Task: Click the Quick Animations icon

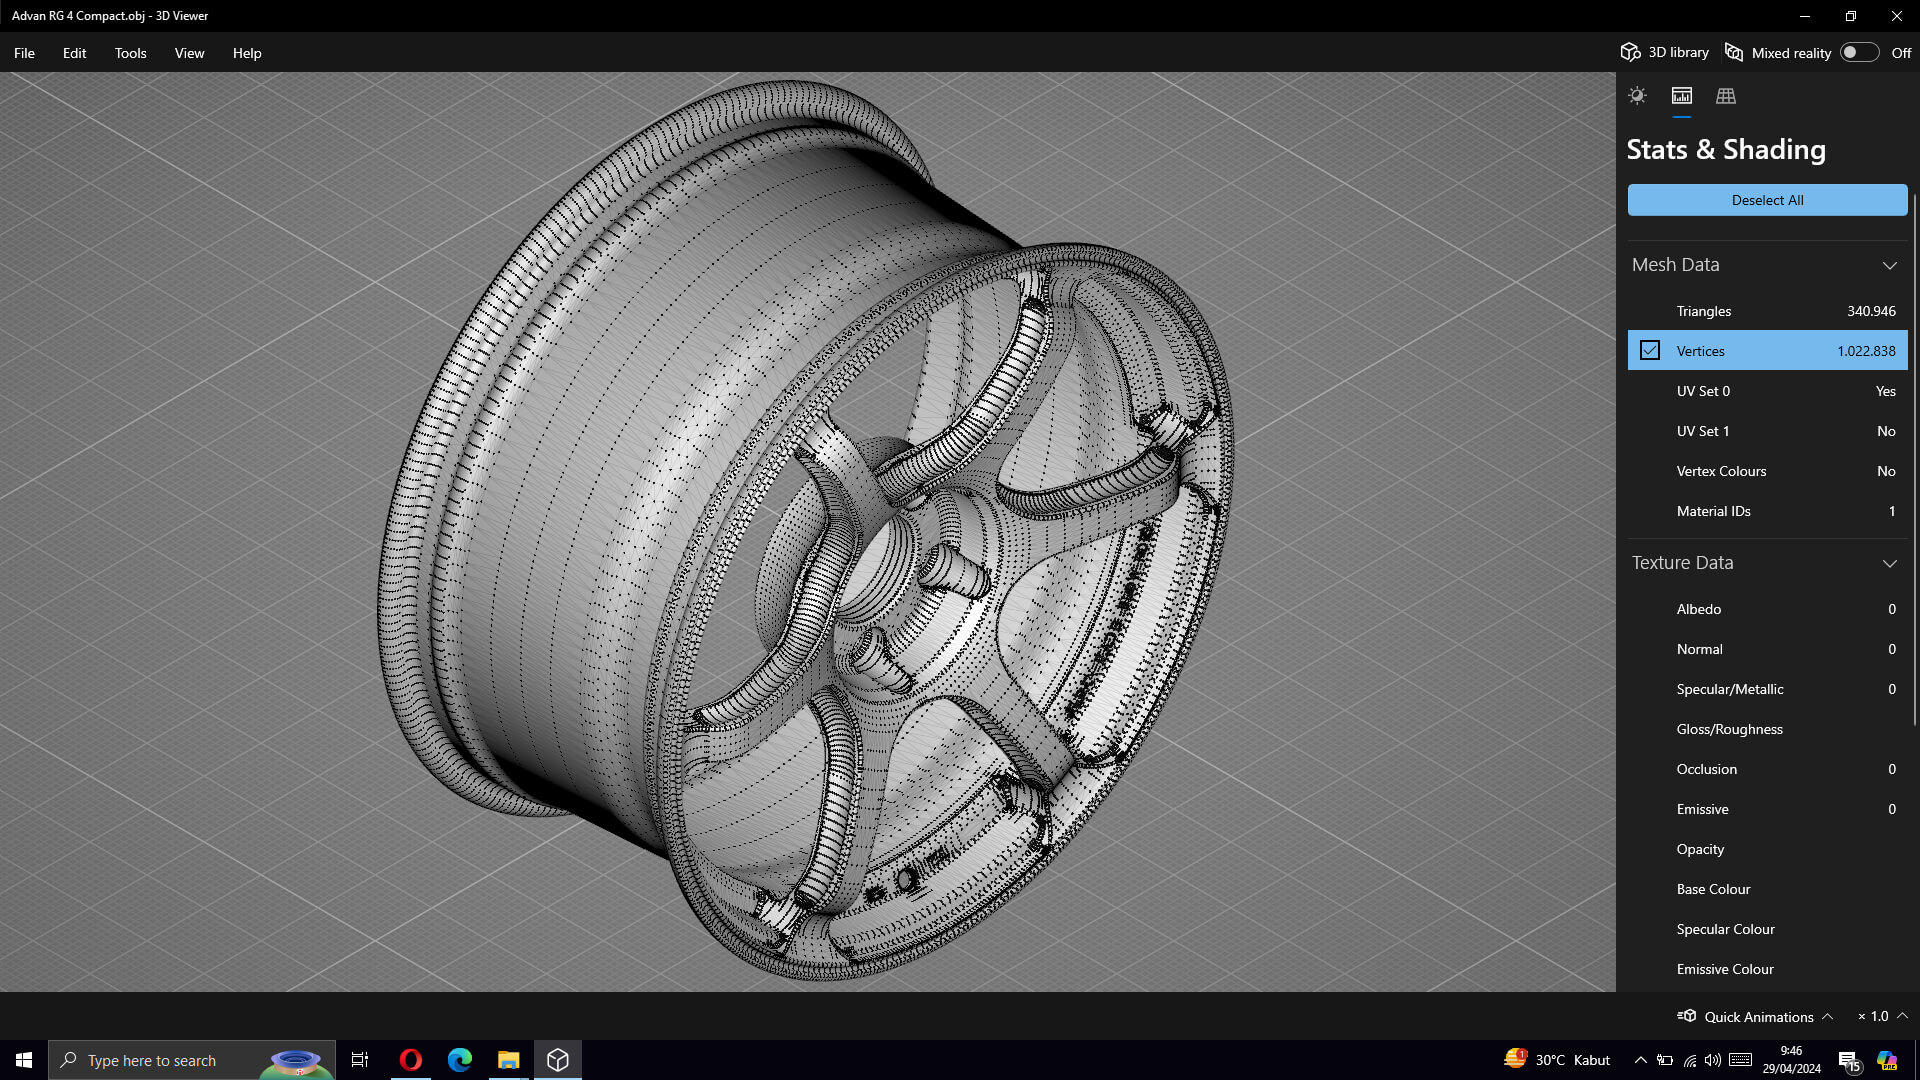Action: pyautogui.click(x=1687, y=1016)
